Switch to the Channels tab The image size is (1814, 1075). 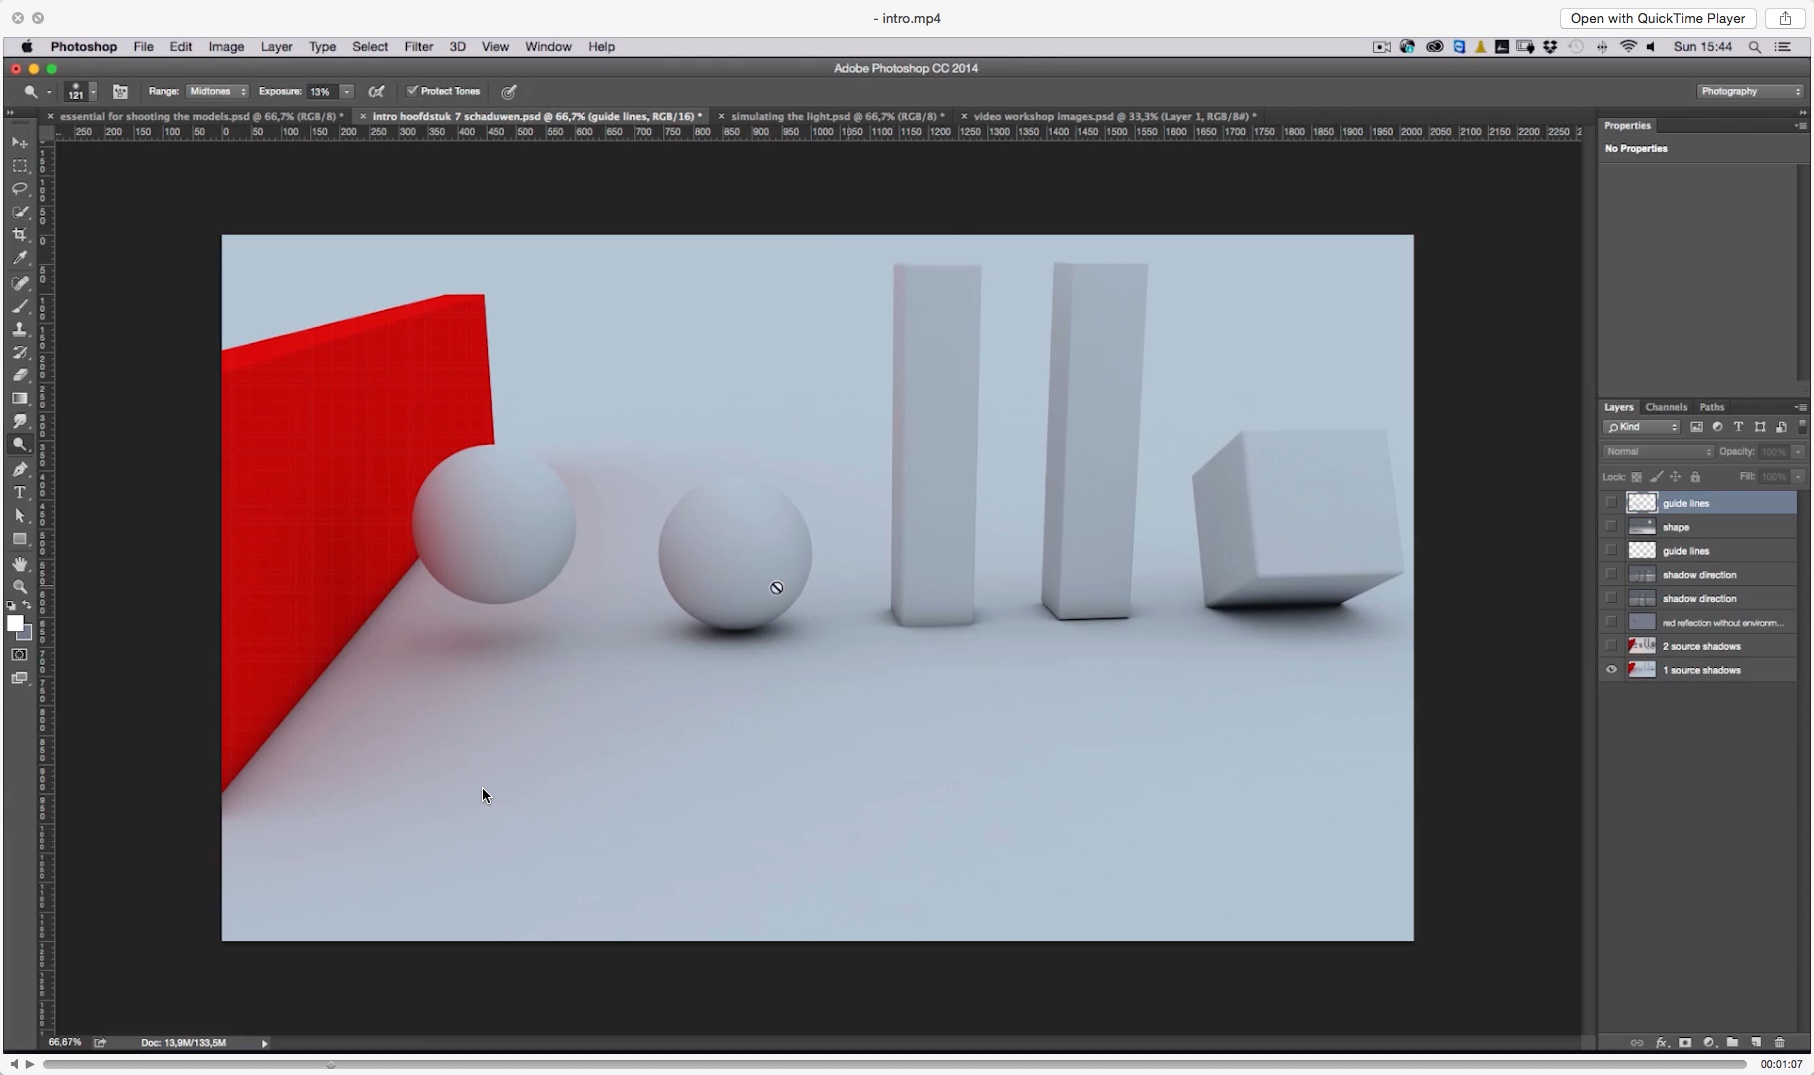tap(1666, 407)
